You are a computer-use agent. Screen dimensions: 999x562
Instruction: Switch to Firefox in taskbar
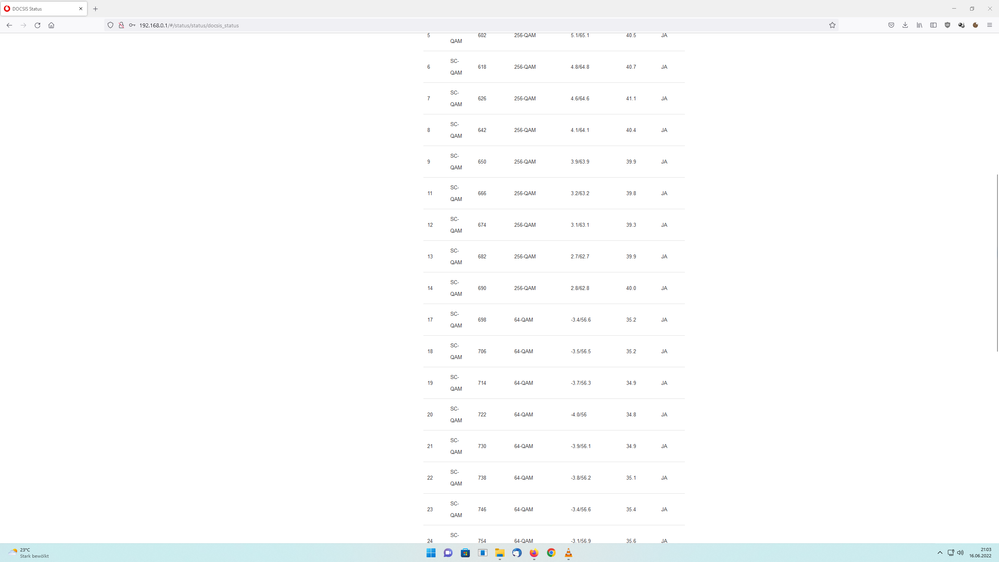tap(534, 552)
